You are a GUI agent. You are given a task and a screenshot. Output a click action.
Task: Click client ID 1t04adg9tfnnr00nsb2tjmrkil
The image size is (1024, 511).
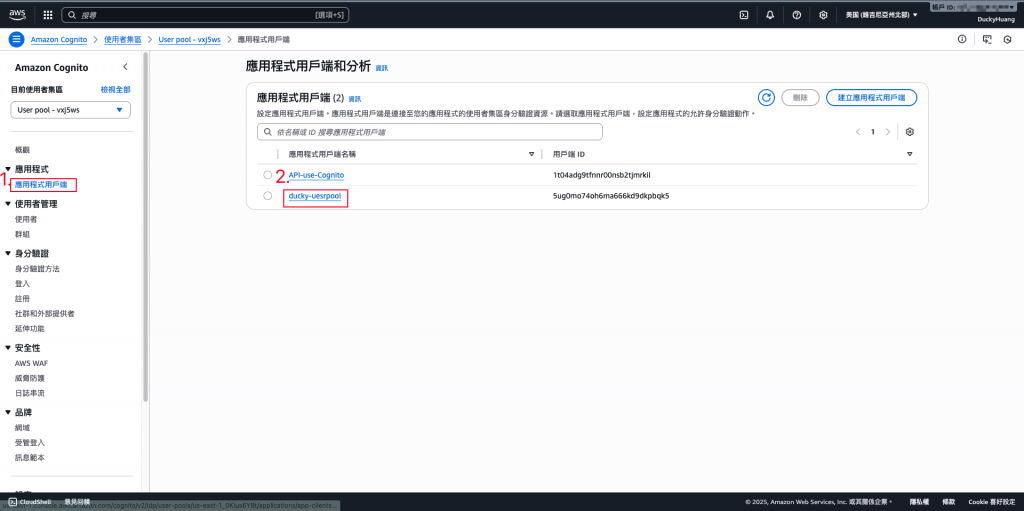pyautogui.click(x=602, y=175)
